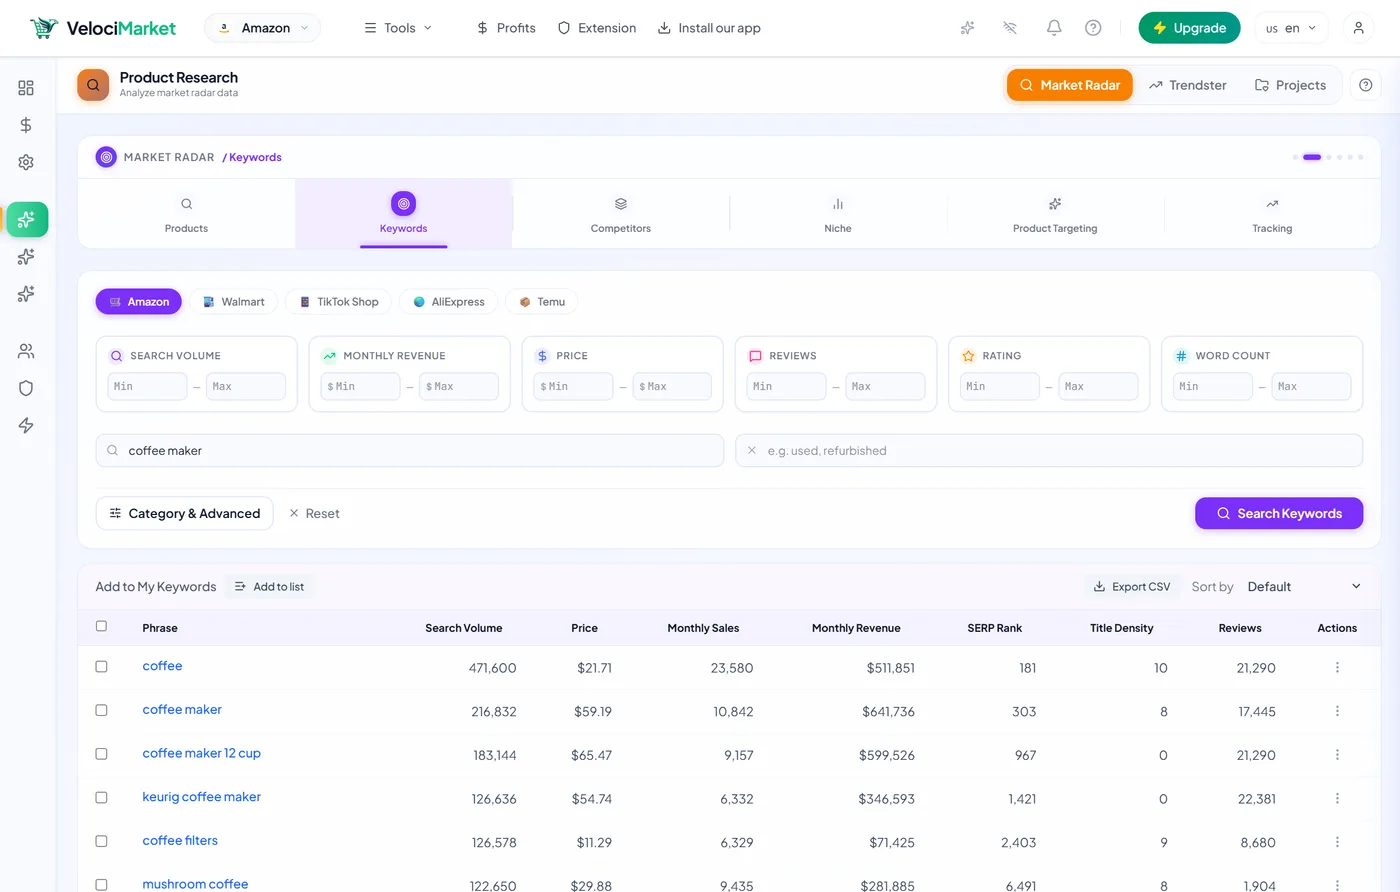Open the Amazon marketplace dropdown

(x=263, y=28)
